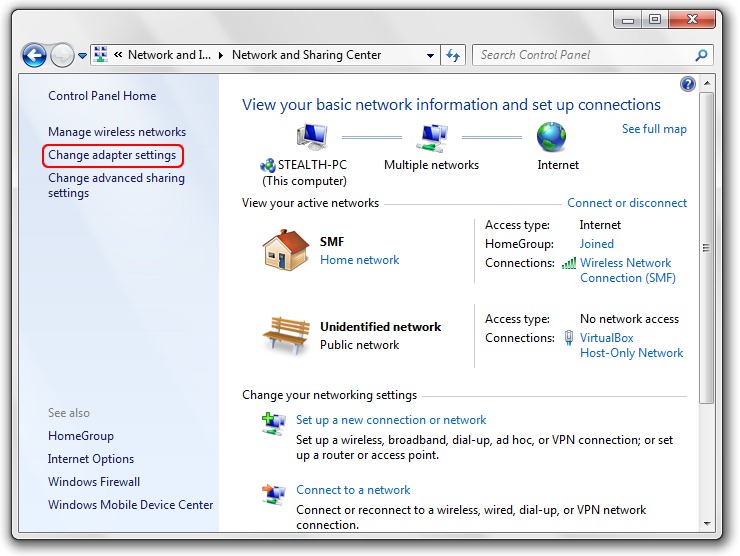Open Set up a new connection or network
Viewport: 740px width, 556px height.
(391, 420)
